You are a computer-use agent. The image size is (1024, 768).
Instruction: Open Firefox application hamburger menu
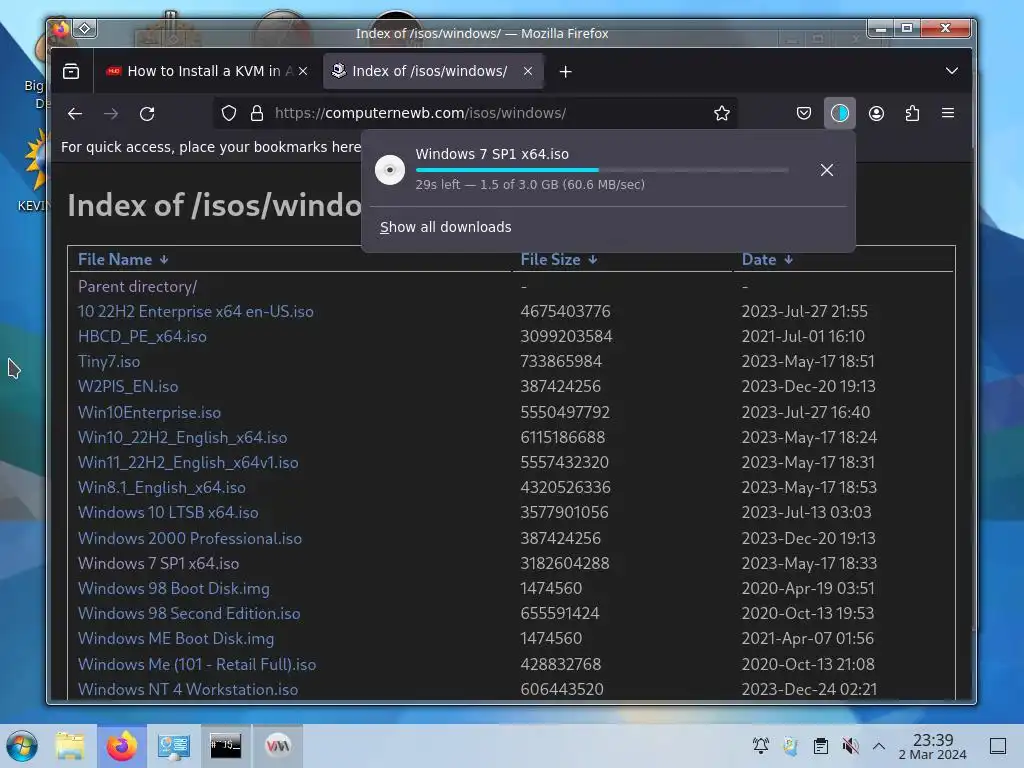tap(948, 113)
